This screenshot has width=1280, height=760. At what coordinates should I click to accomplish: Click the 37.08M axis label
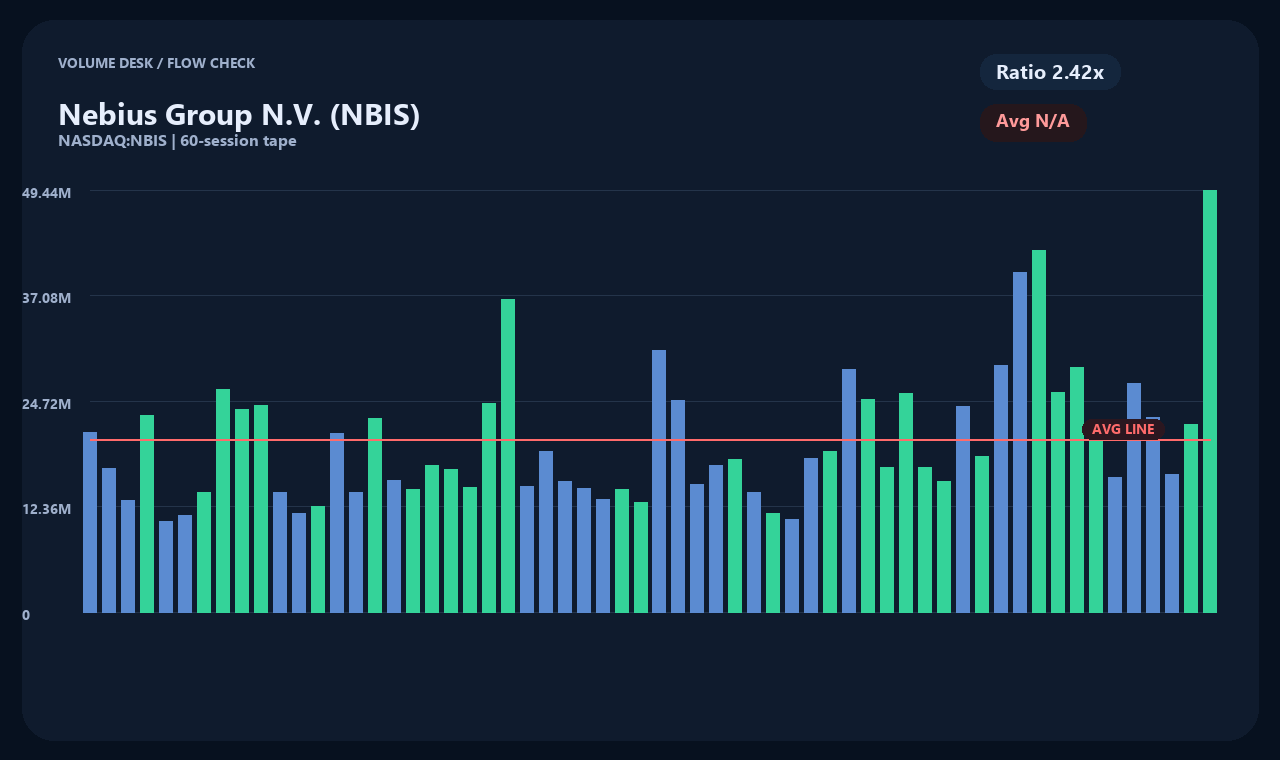pyautogui.click(x=47, y=298)
